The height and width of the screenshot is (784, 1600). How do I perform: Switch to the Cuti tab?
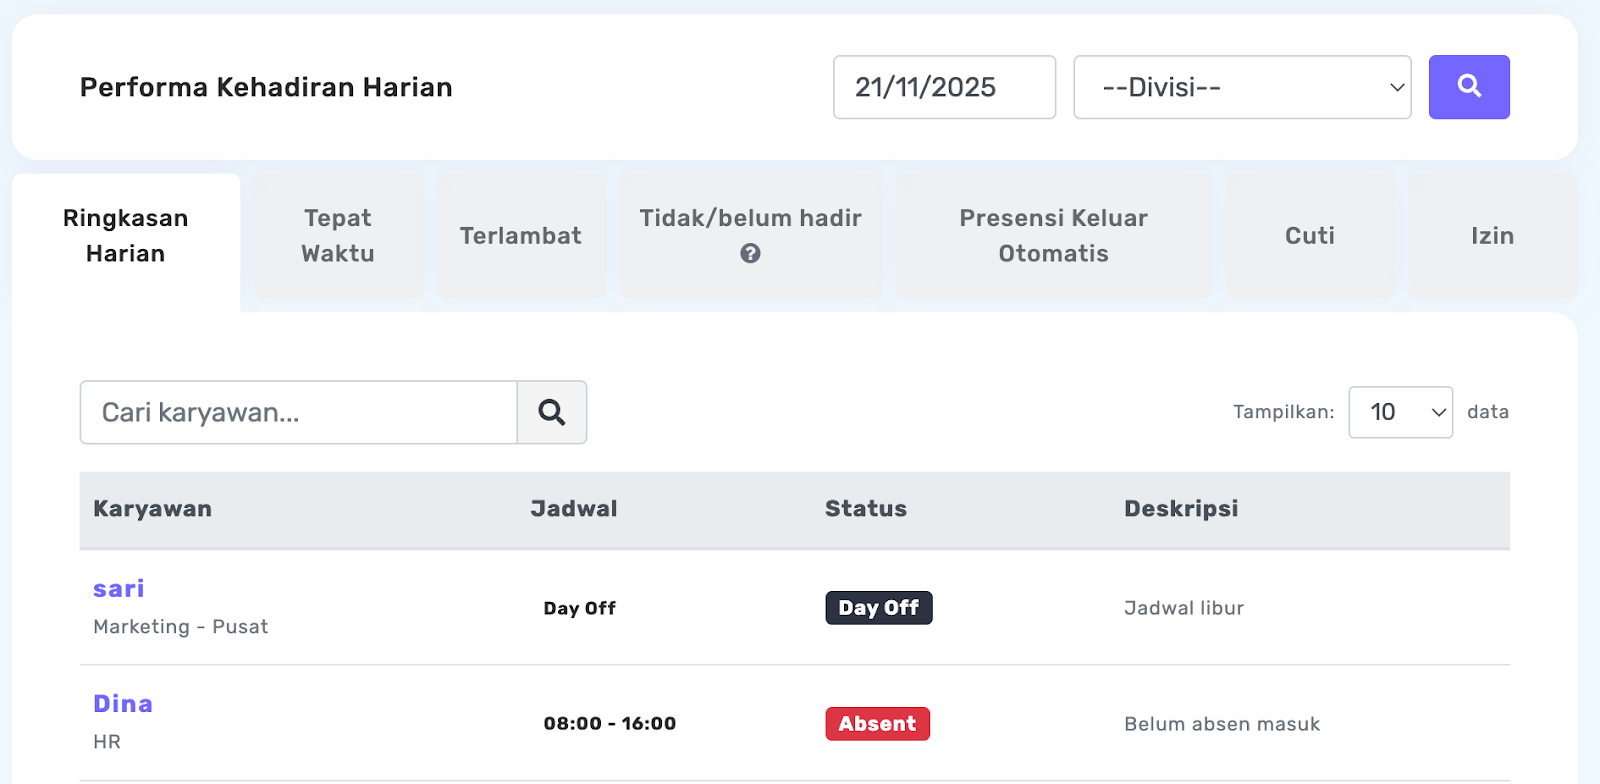(1309, 236)
